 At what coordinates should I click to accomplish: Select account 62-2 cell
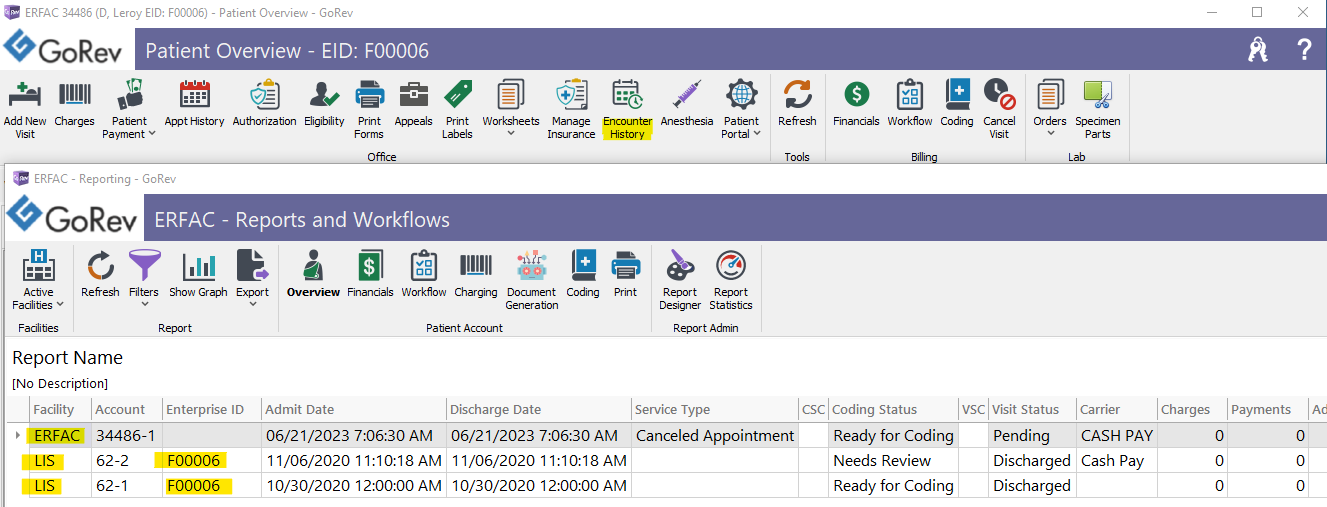(x=127, y=460)
